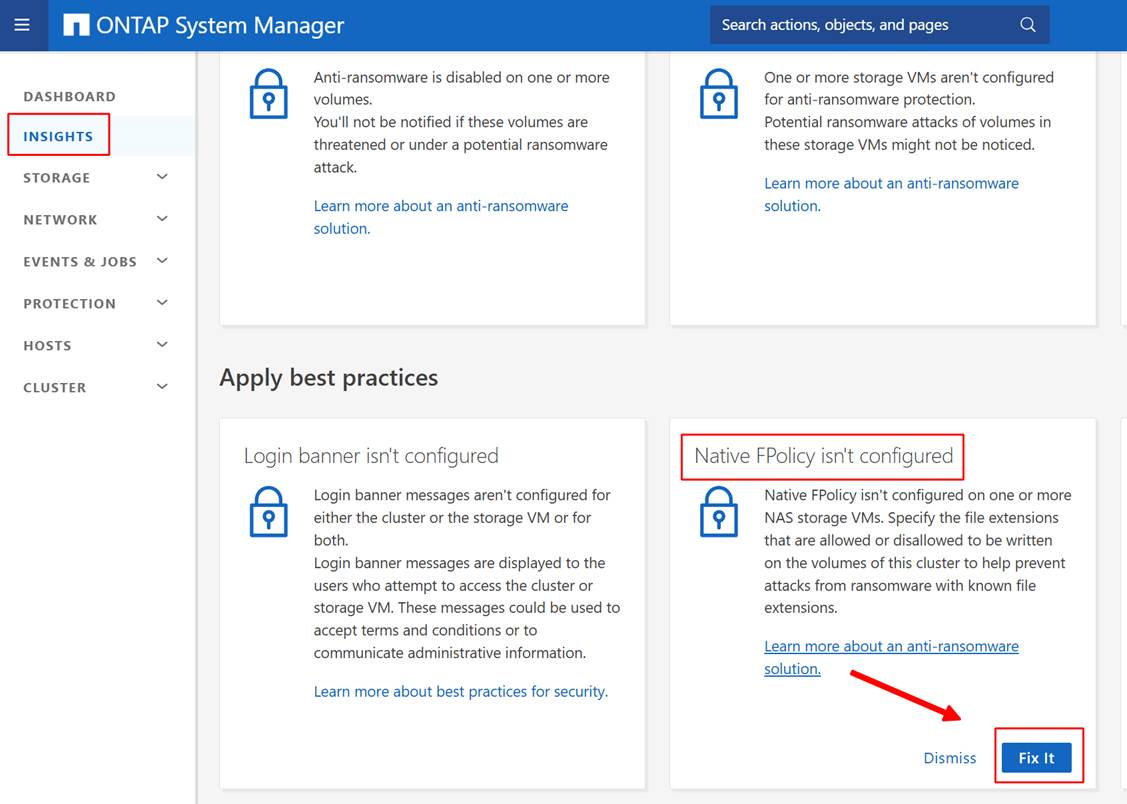Expand the Events & Jobs chevron
Screen dimensions: 1127x804
(162, 261)
